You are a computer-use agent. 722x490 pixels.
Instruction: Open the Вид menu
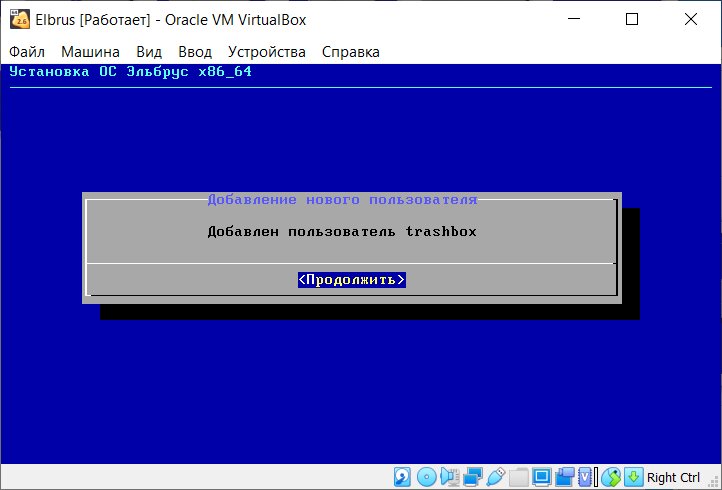149,52
